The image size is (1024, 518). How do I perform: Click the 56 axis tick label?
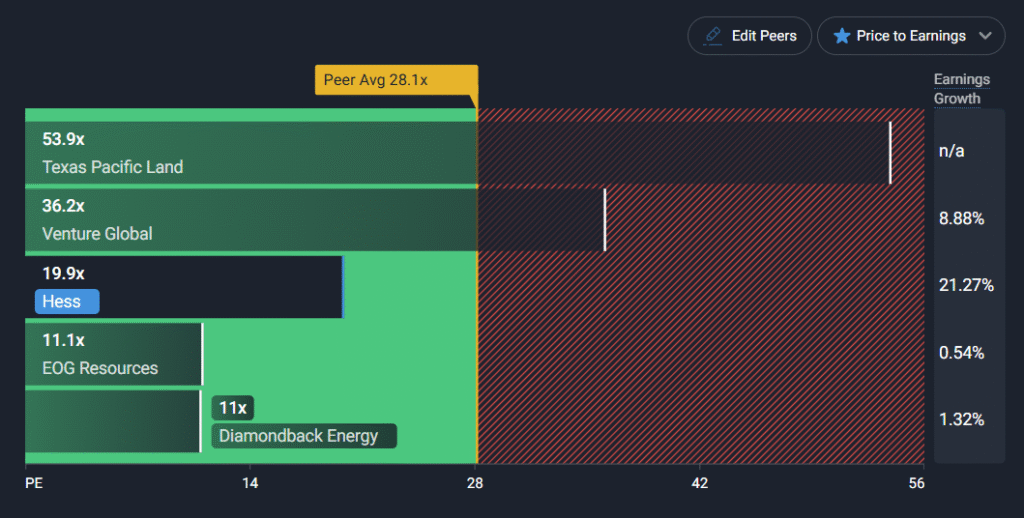pyautogui.click(x=917, y=483)
